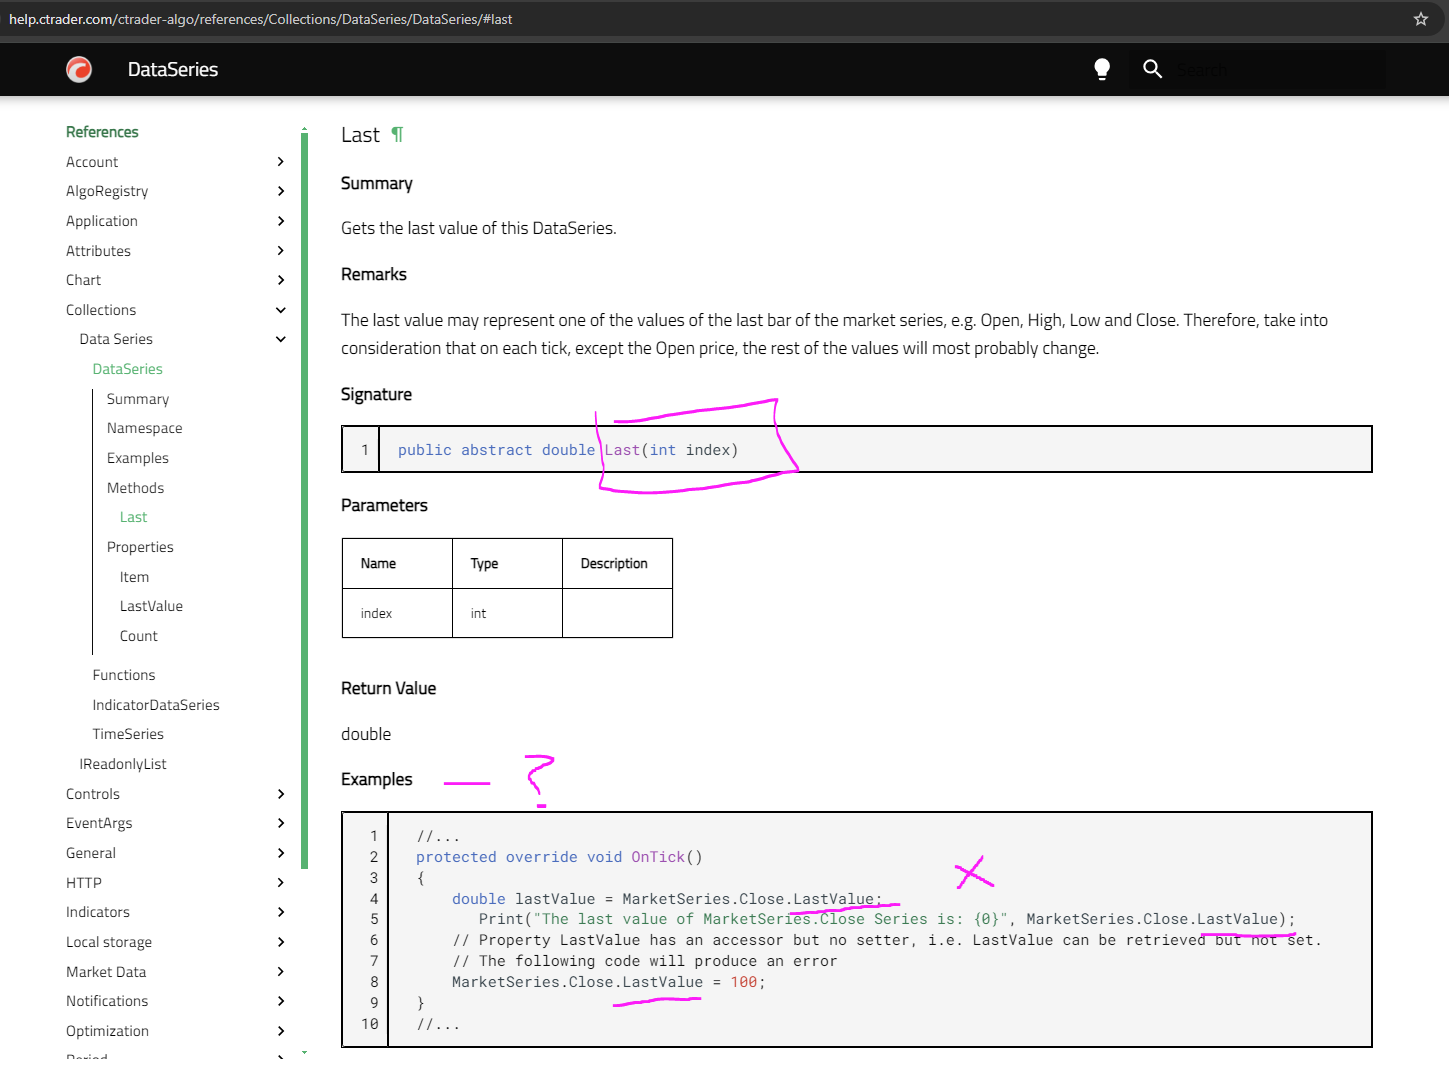The height and width of the screenshot is (1073, 1449).
Task: Open the Local storage reference link
Action: tap(109, 942)
